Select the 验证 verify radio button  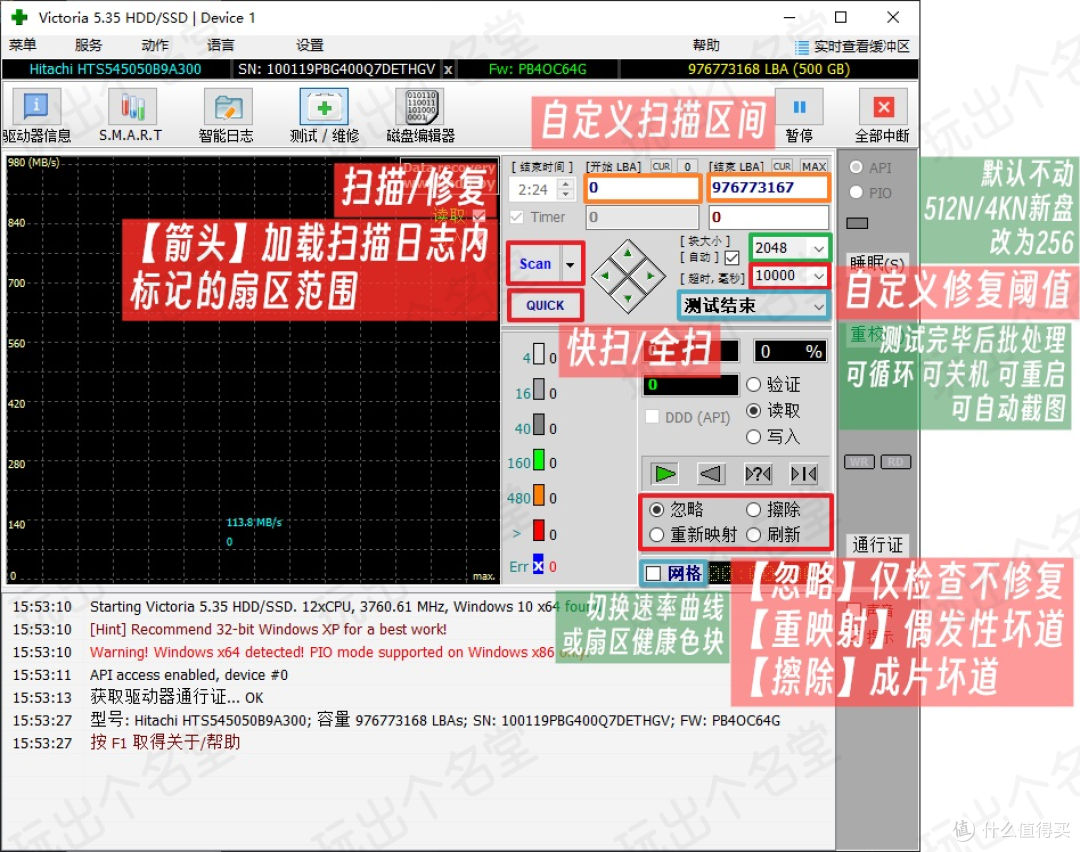[754, 384]
